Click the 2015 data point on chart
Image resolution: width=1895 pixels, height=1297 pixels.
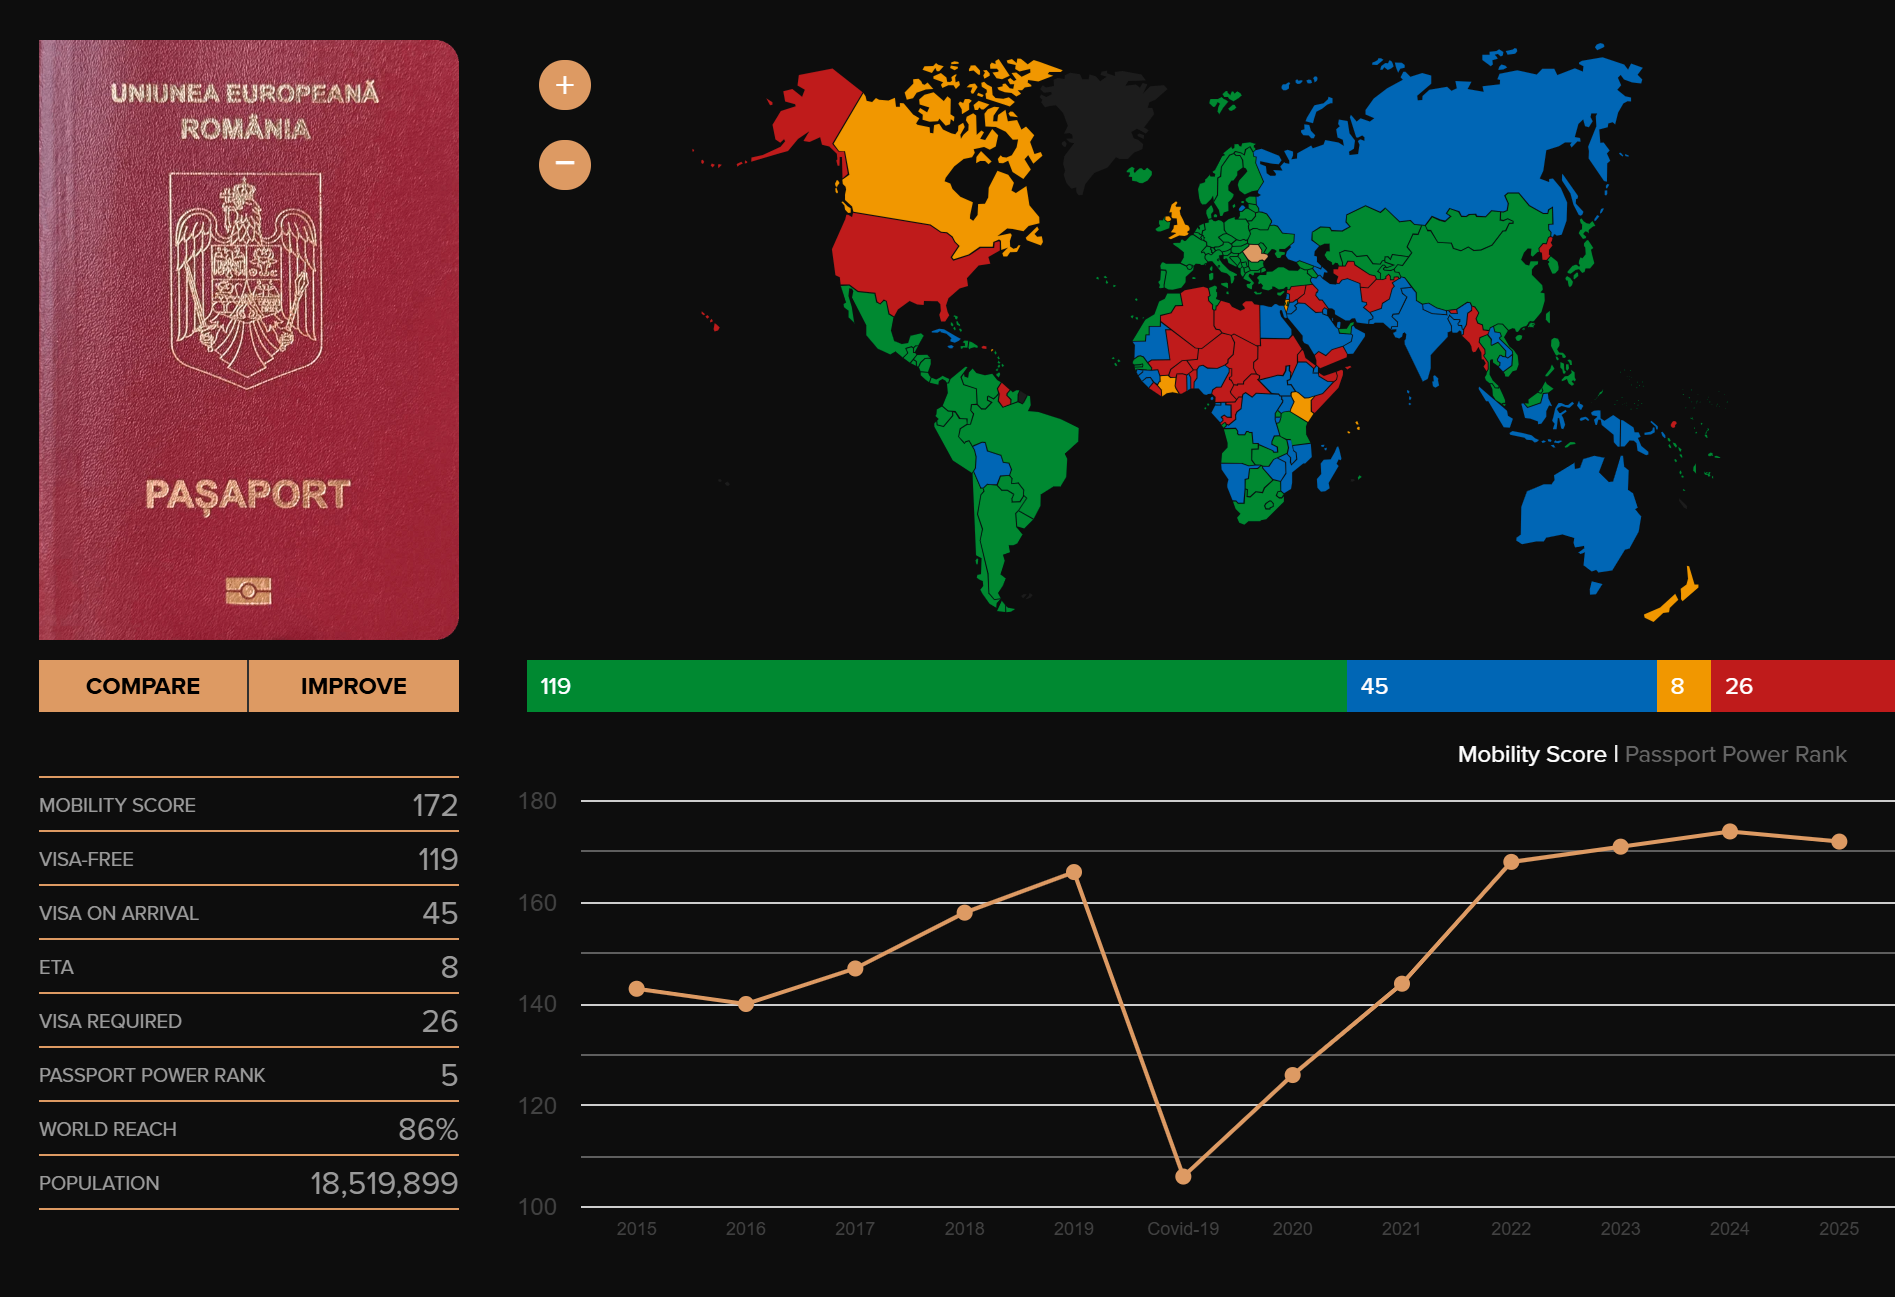click(637, 989)
